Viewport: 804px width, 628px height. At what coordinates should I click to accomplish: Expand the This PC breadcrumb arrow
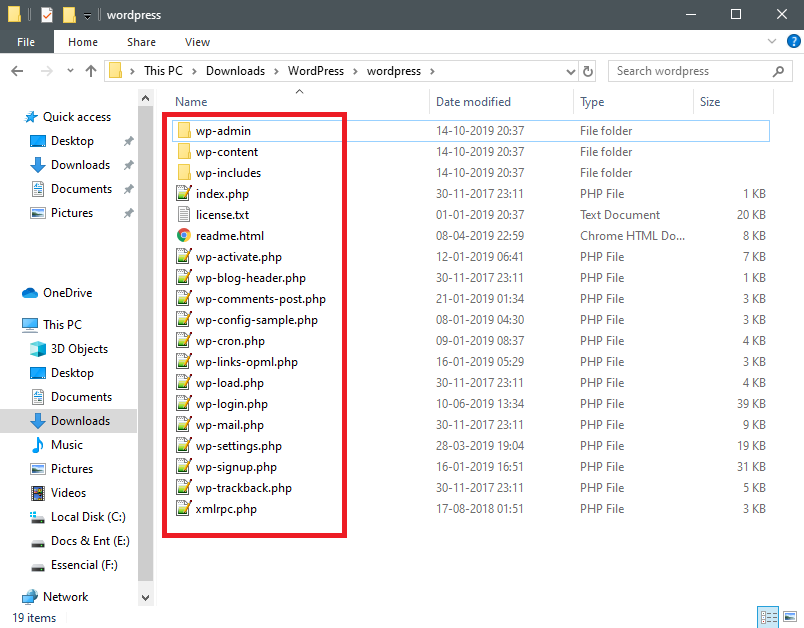[194, 71]
